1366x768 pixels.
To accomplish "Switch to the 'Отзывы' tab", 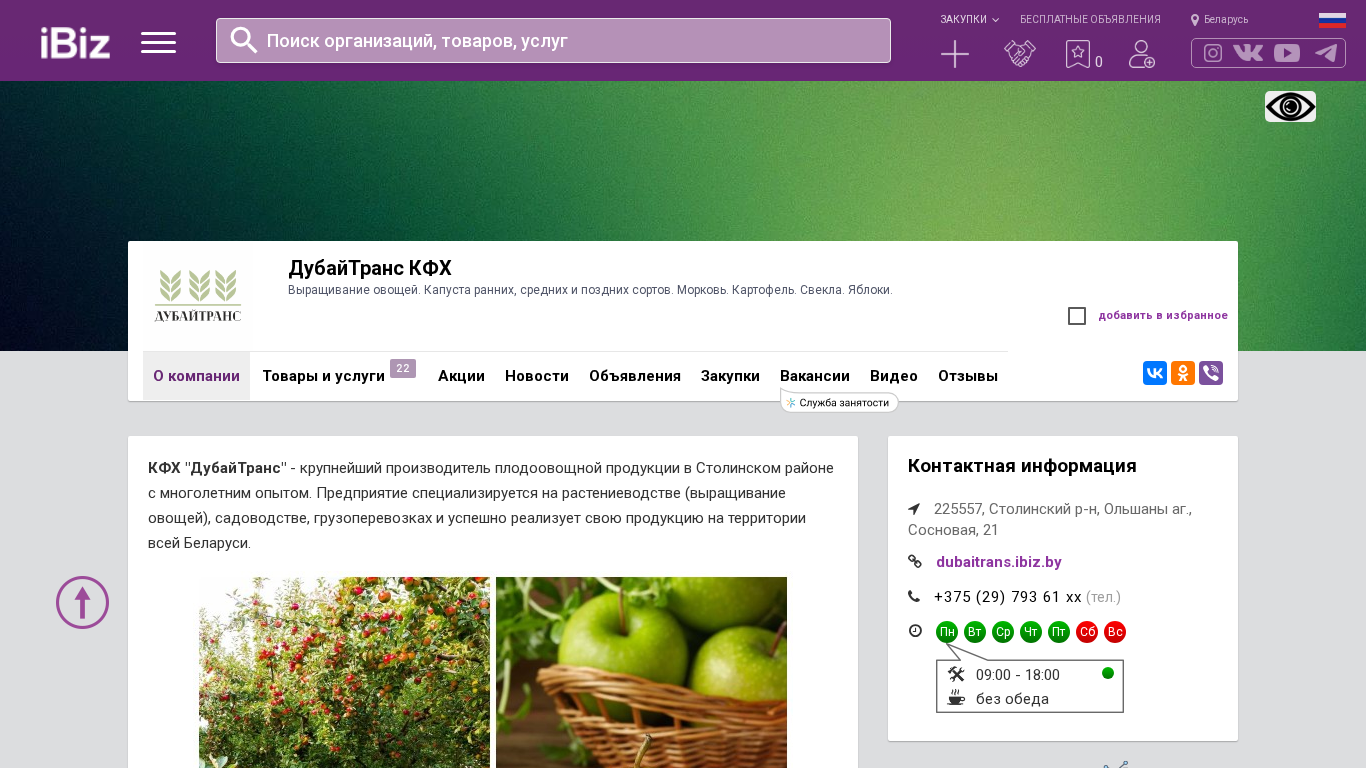I will click(x=968, y=376).
